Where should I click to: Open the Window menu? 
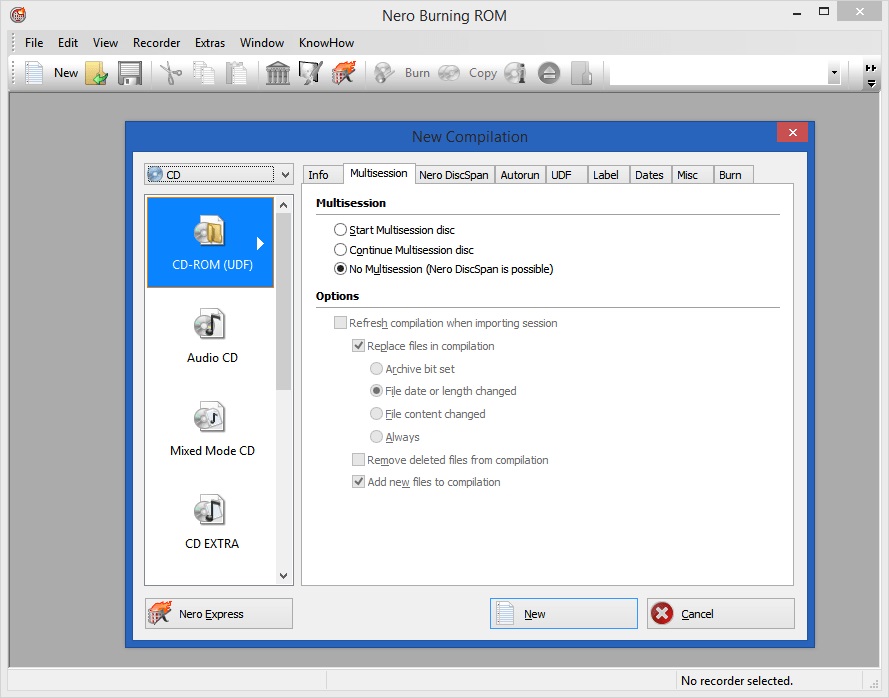pos(262,43)
